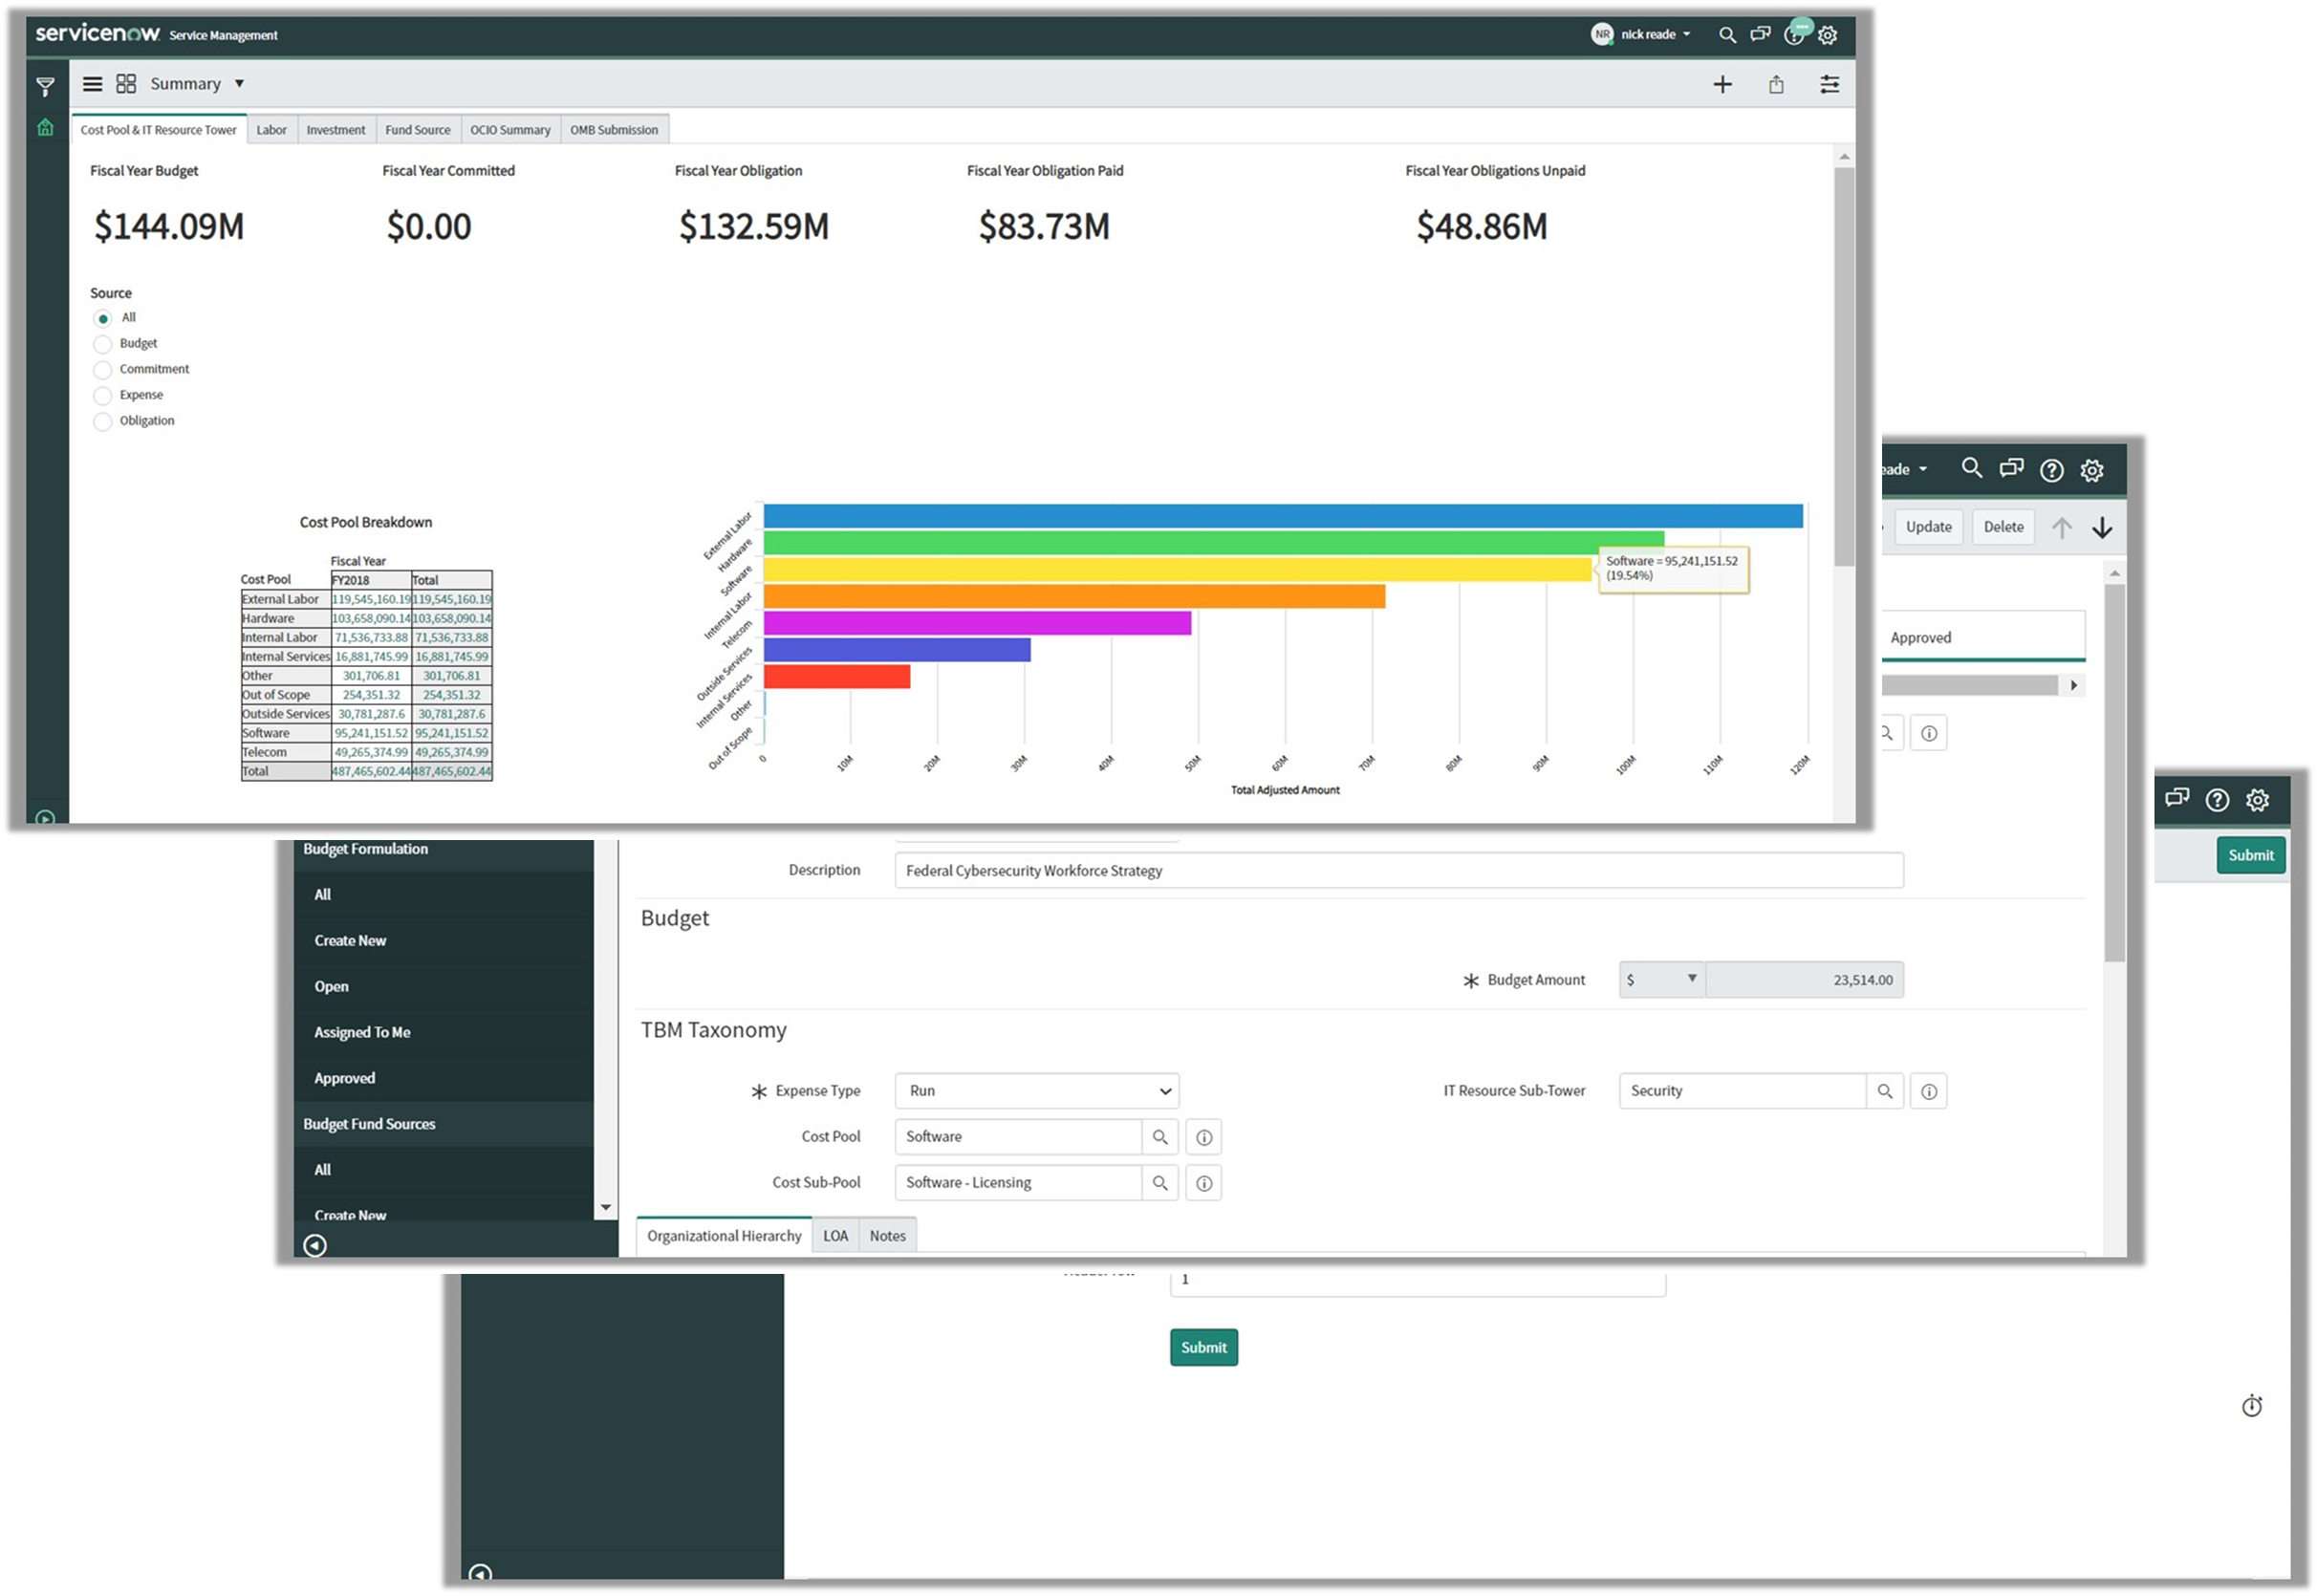Expand the Budget Formulation navigator section
Viewport: 2317px width, 1596px height.
pyautogui.click(x=444, y=850)
